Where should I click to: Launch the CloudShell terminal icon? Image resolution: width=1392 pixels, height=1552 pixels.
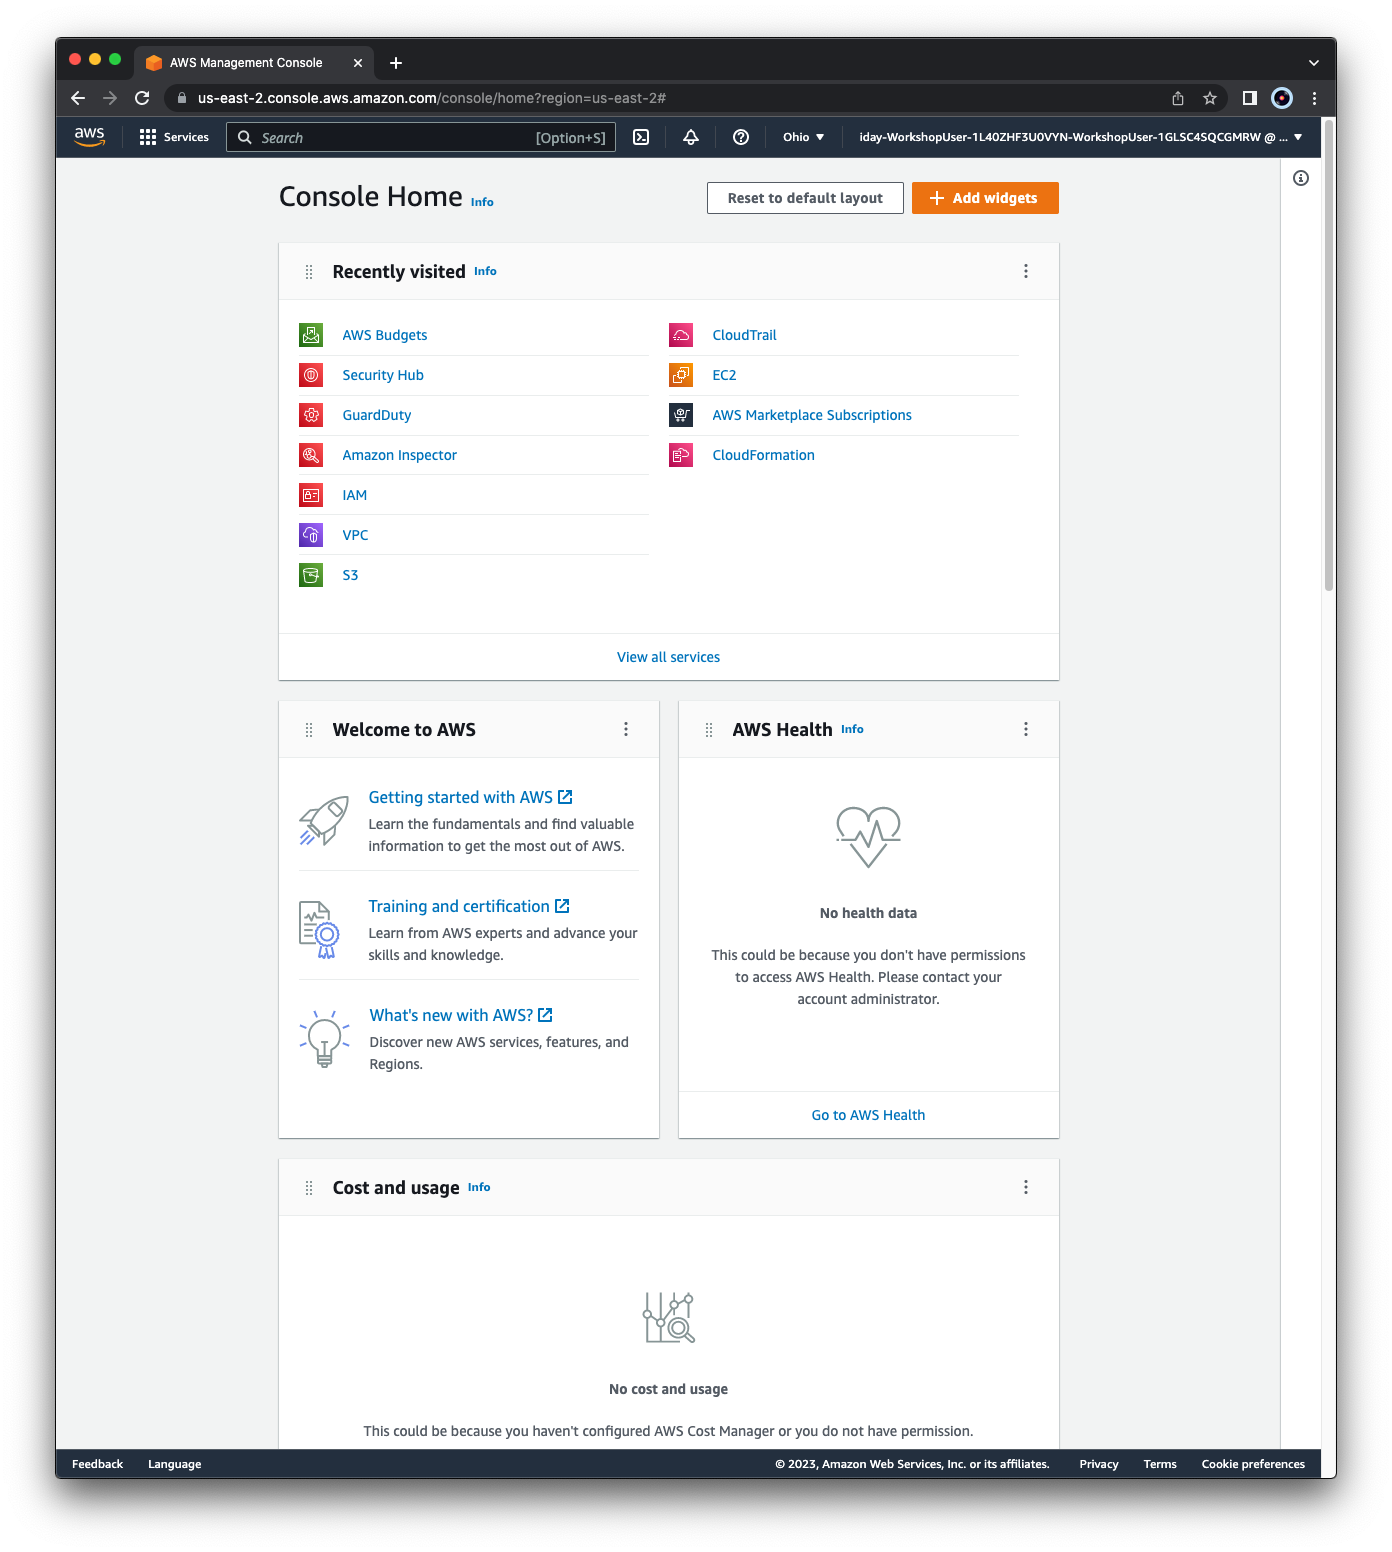click(641, 137)
